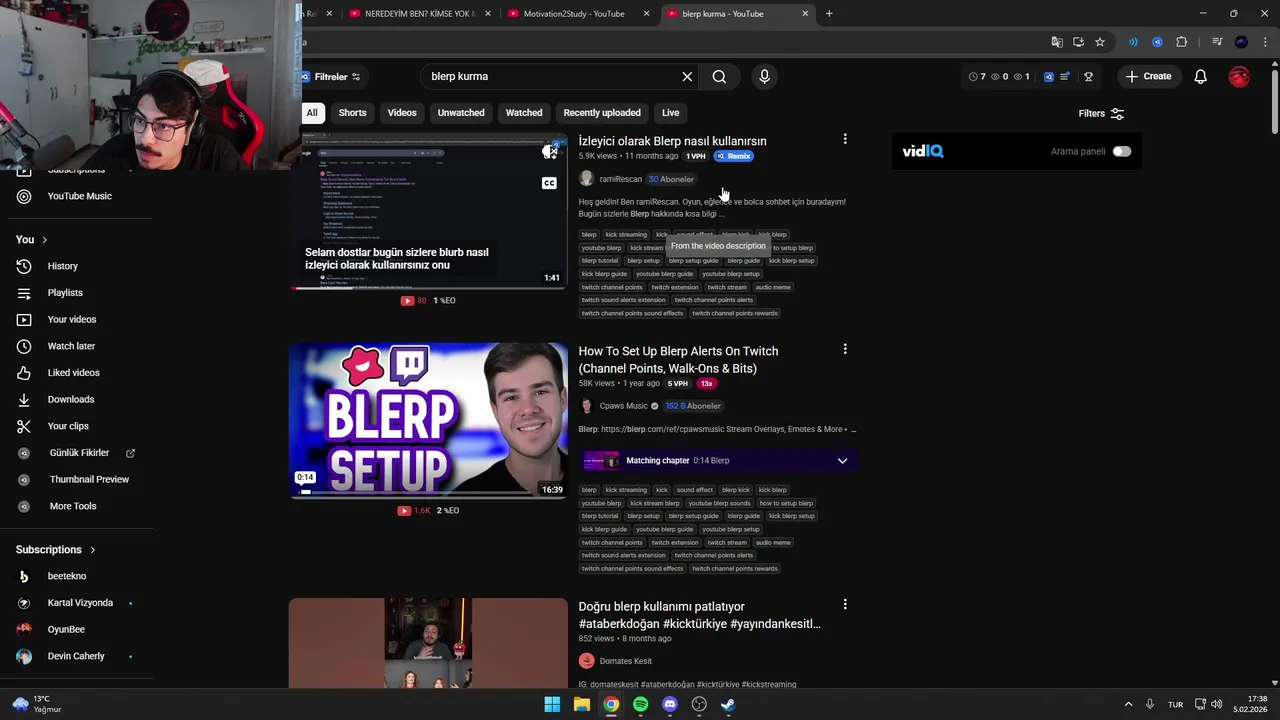This screenshot has width=1280, height=720.
Task: Open the Chrome extensions puzzle icon
Action: 1182,42
